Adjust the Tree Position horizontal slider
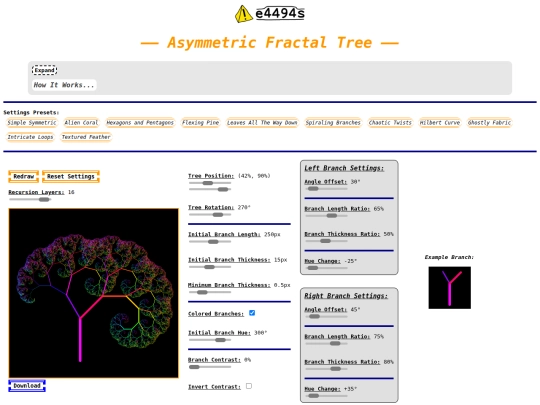The image size is (540, 405). pyautogui.click(x=210, y=183)
